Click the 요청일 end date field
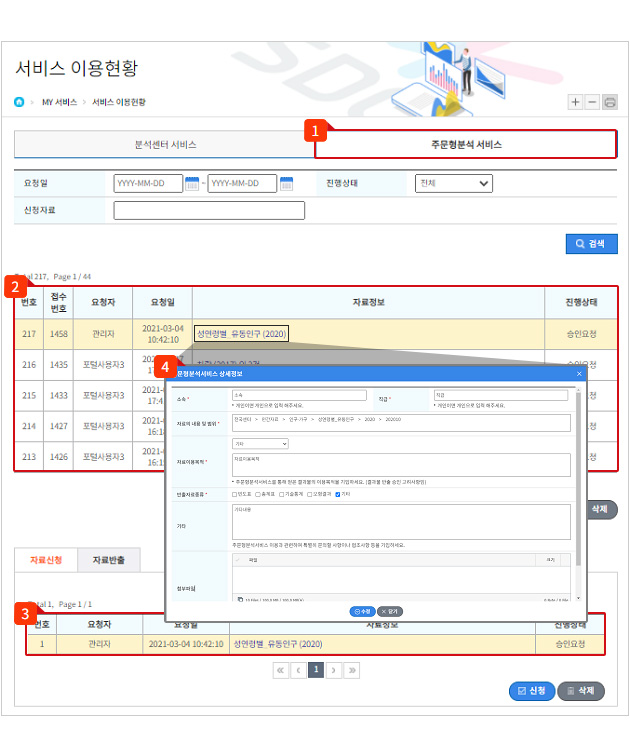Screen dimensions: 630x750 tap(242, 183)
